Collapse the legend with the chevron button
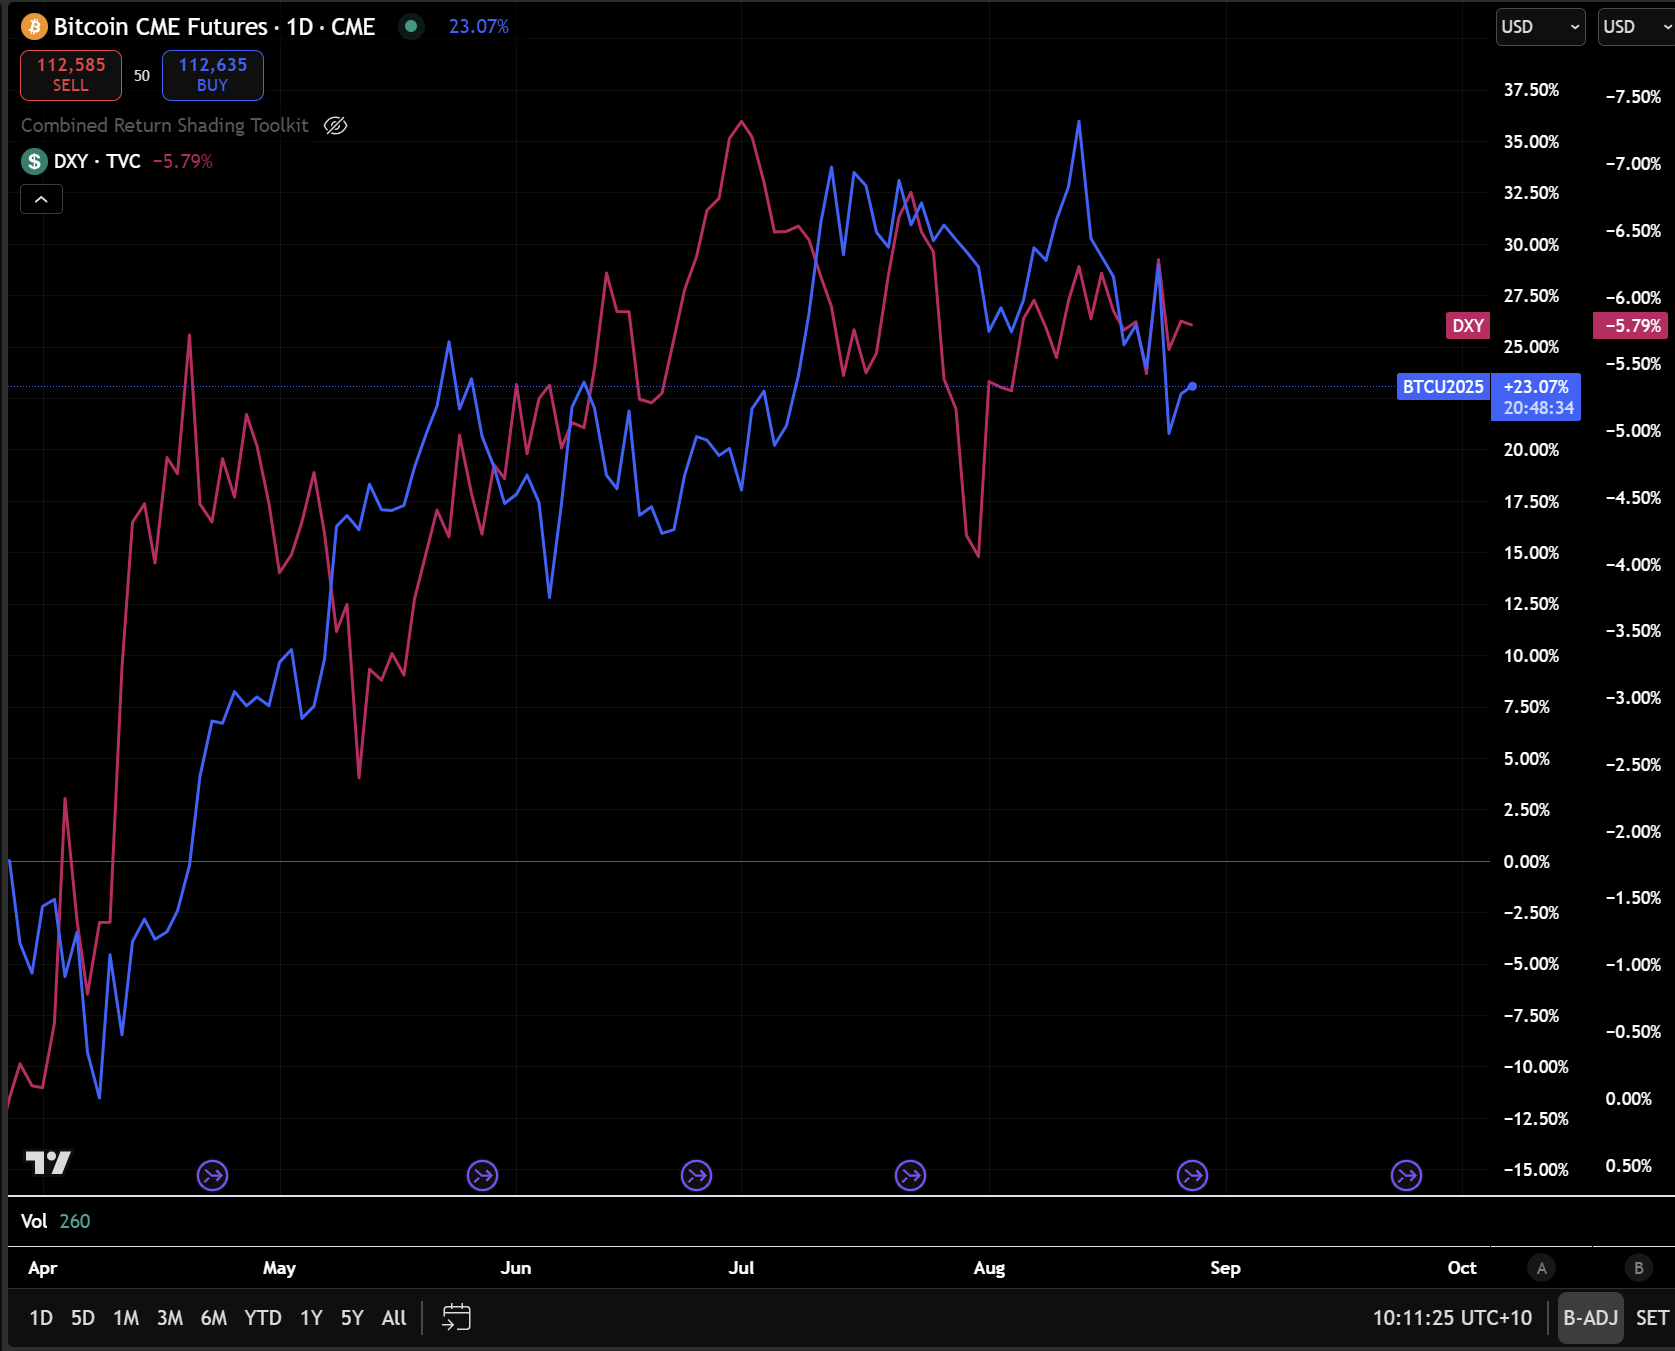The image size is (1675, 1351). (x=41, y=199)
